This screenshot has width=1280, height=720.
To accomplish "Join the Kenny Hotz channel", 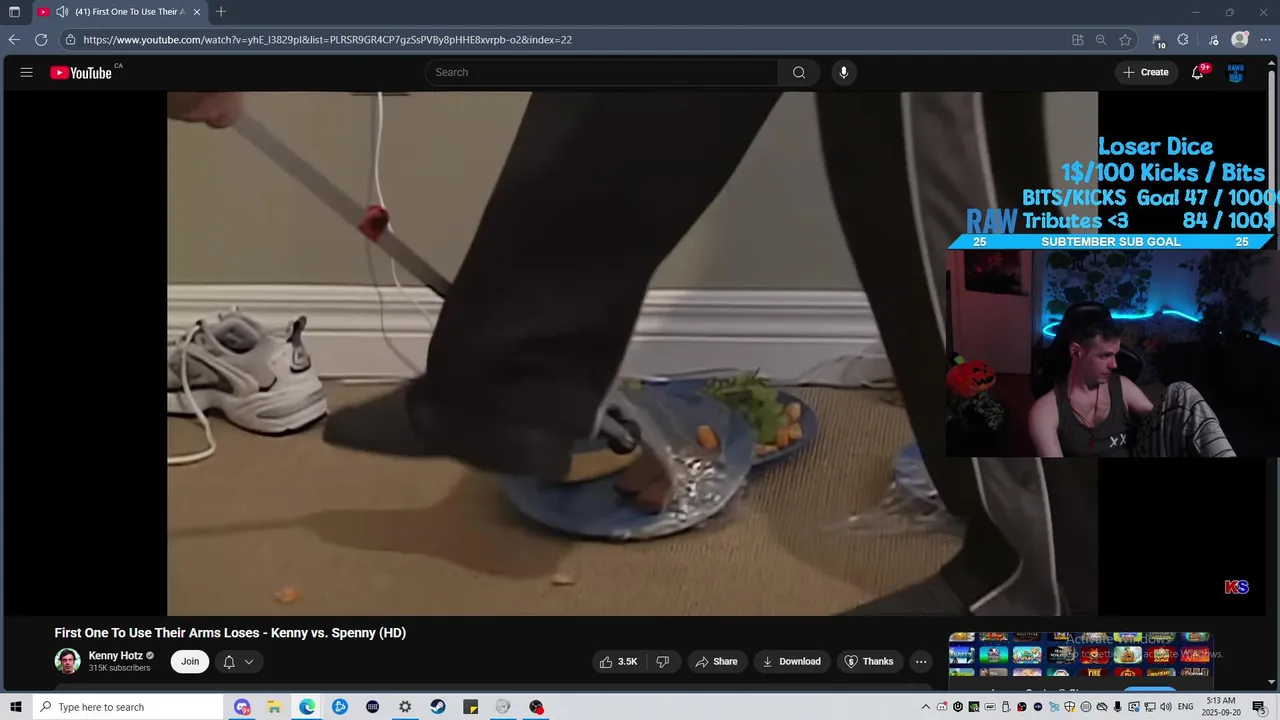I will click(190, 661).
